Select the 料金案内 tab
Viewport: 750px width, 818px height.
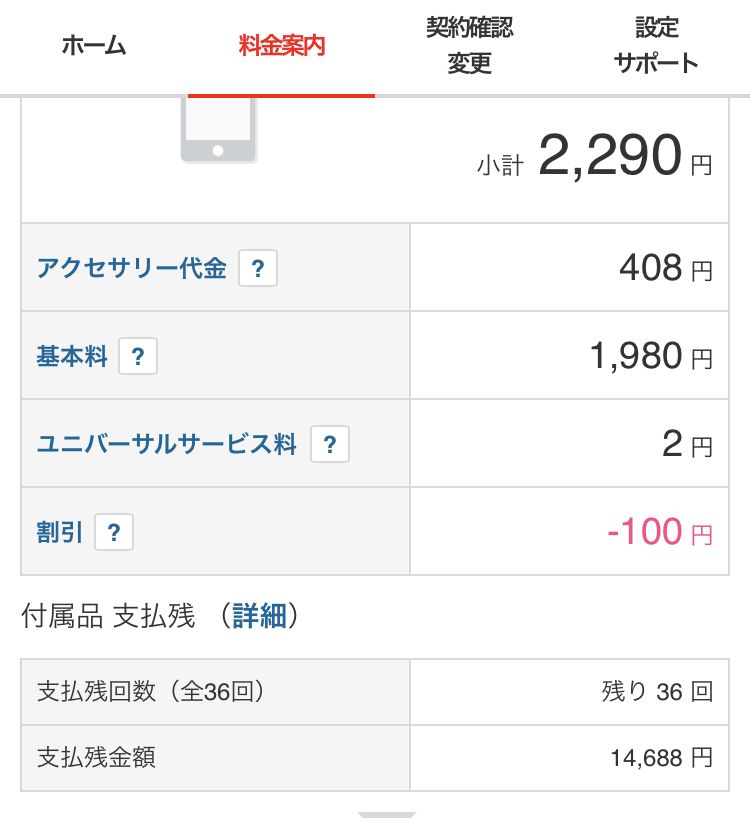(x=282, y=46)
